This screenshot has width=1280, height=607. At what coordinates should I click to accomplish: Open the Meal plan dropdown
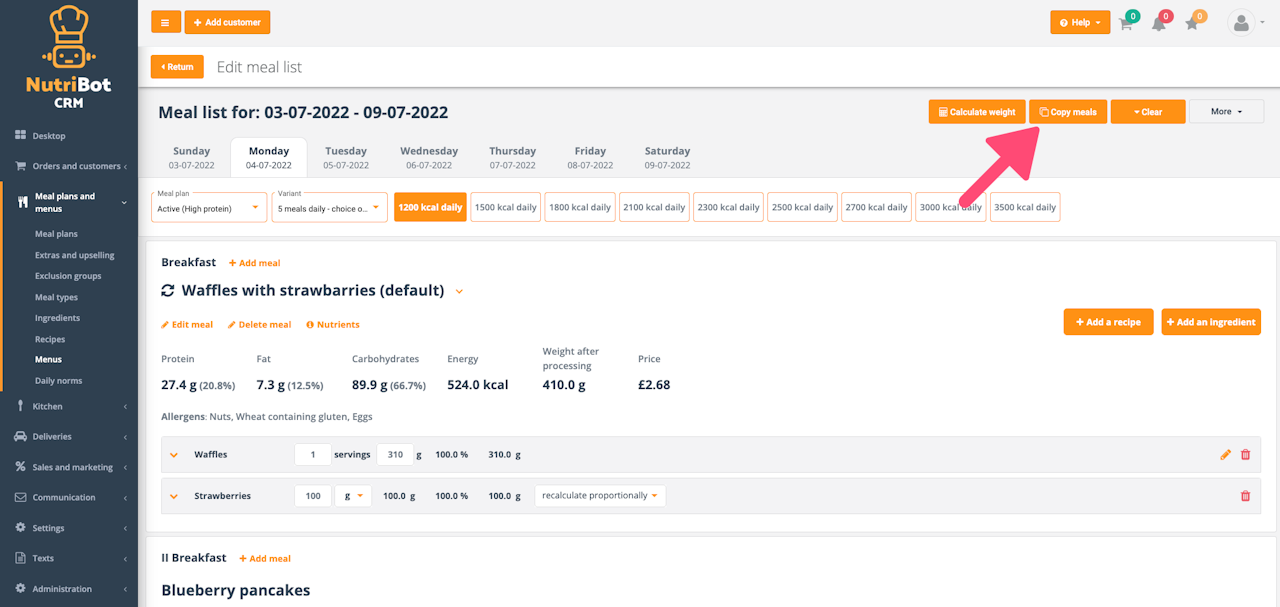(210, 207)
